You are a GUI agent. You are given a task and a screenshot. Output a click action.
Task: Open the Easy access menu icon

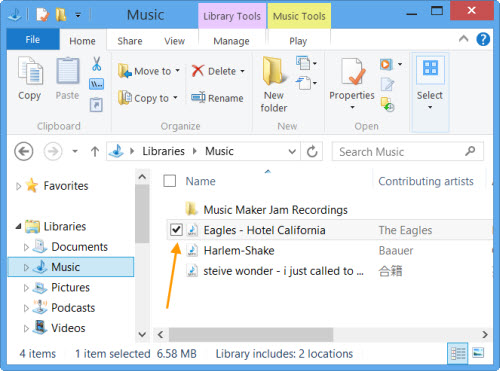click(306, 83)
